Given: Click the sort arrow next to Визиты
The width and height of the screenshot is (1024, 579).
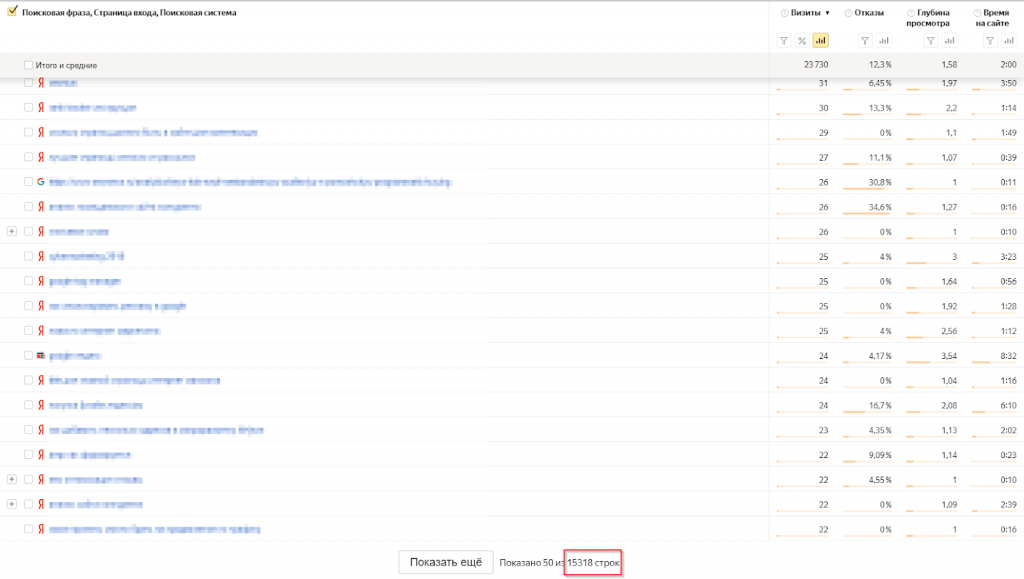Looking at the screenshot, I should pyautogui.click(x=827, y=13).
